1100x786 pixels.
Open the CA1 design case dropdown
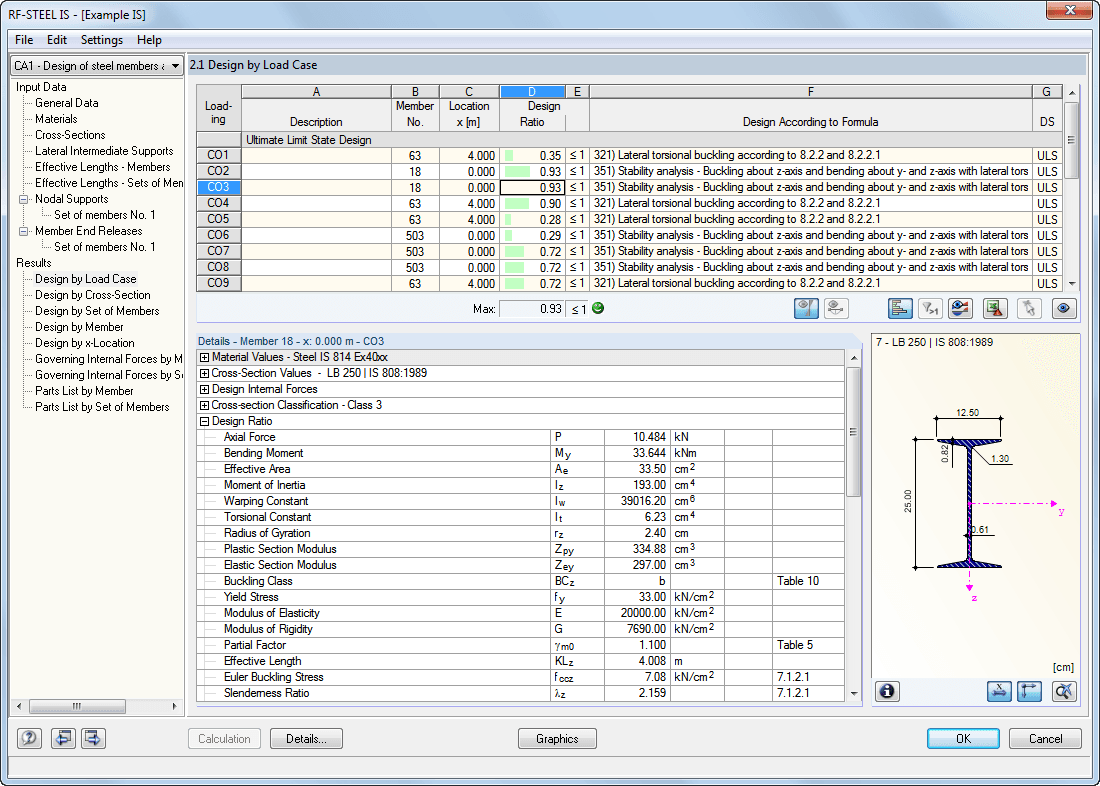pos(97,66)
